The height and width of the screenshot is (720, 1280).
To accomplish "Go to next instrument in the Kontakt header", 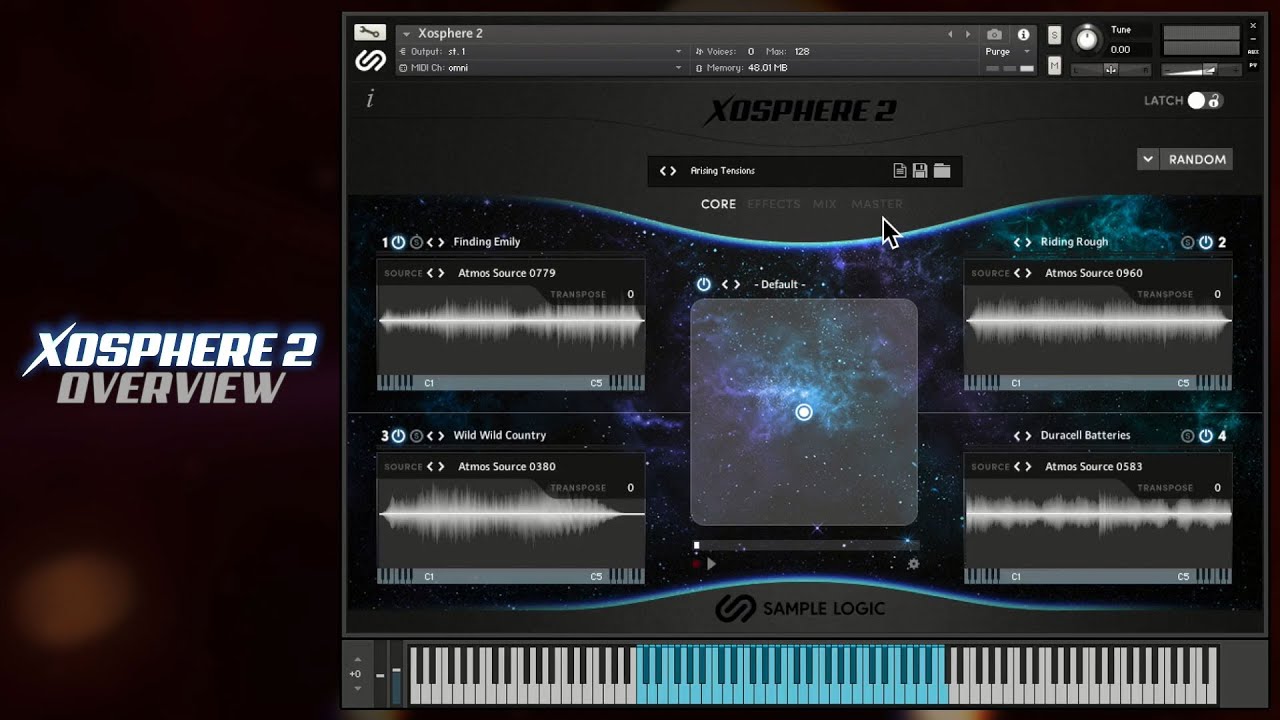I will (967, 34).
